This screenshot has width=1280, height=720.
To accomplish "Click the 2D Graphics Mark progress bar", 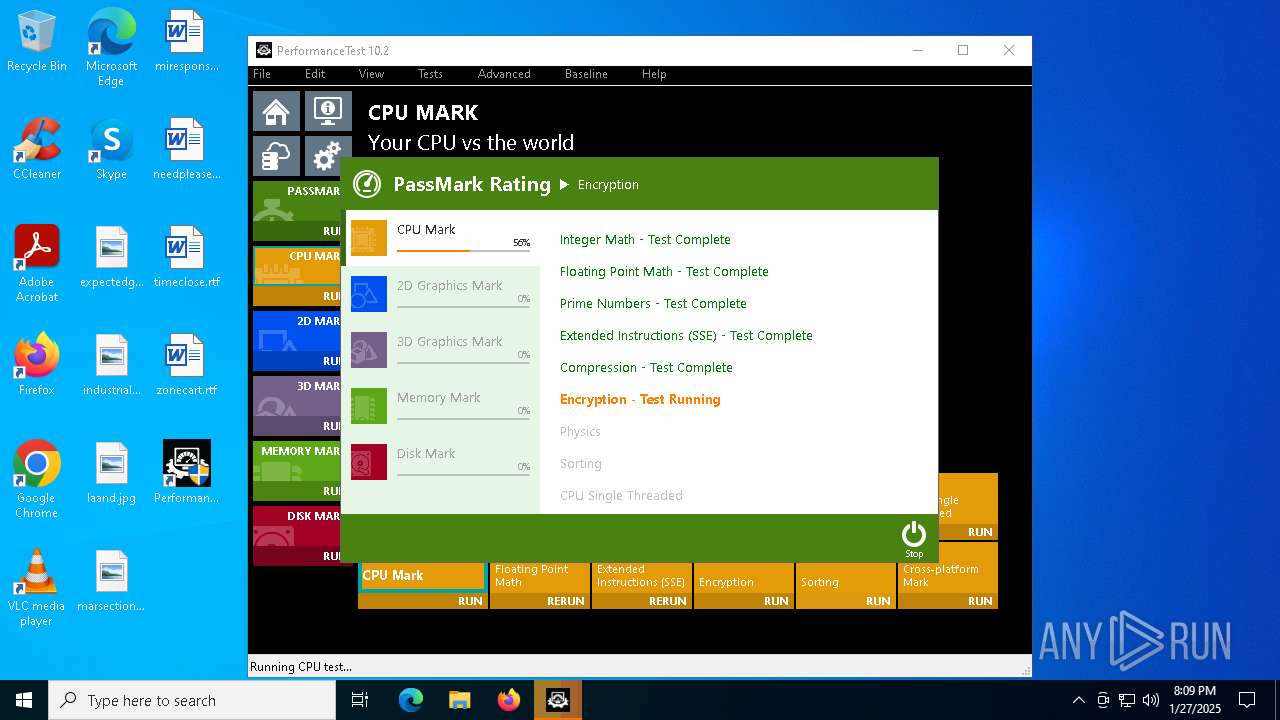I will (x=463, y=306).
